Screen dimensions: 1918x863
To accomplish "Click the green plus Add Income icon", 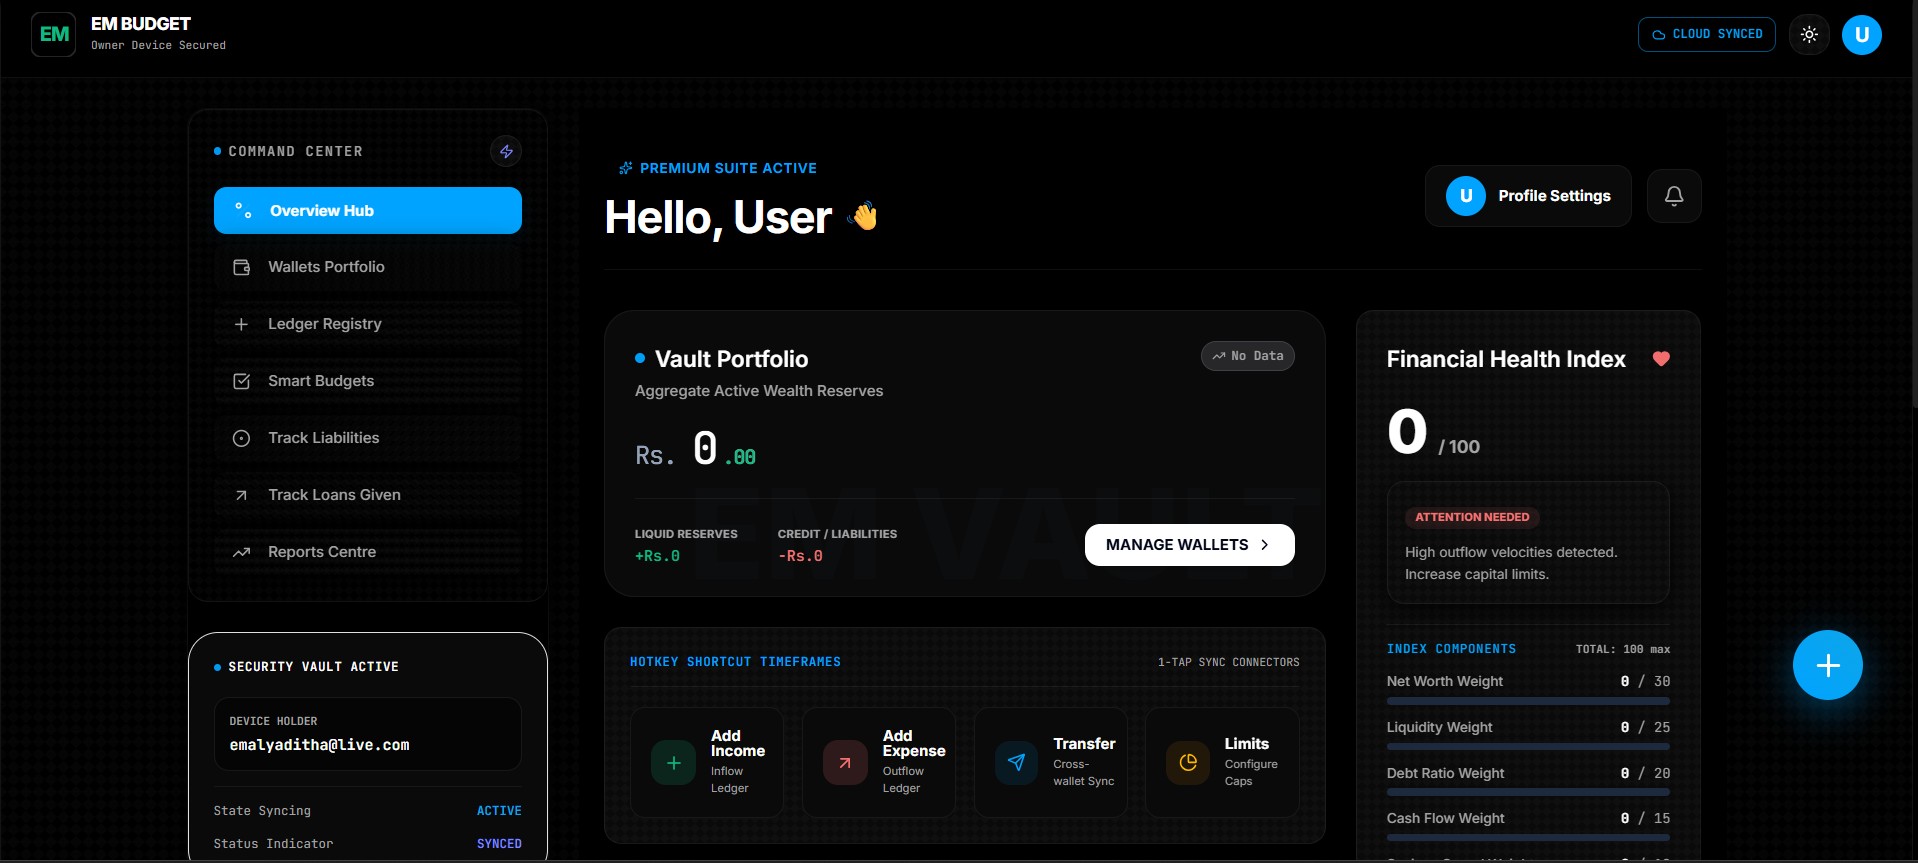I will coord(674,763).
